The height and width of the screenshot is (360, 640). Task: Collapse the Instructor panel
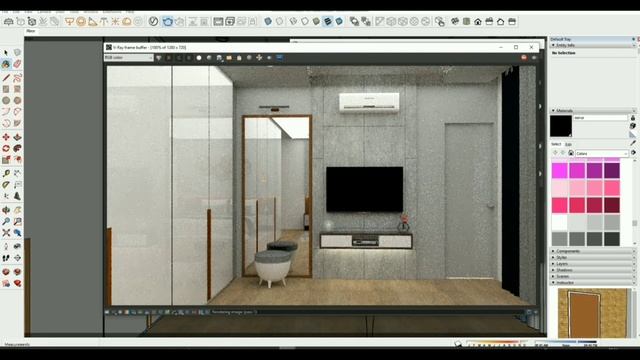(x=553, y=282)
